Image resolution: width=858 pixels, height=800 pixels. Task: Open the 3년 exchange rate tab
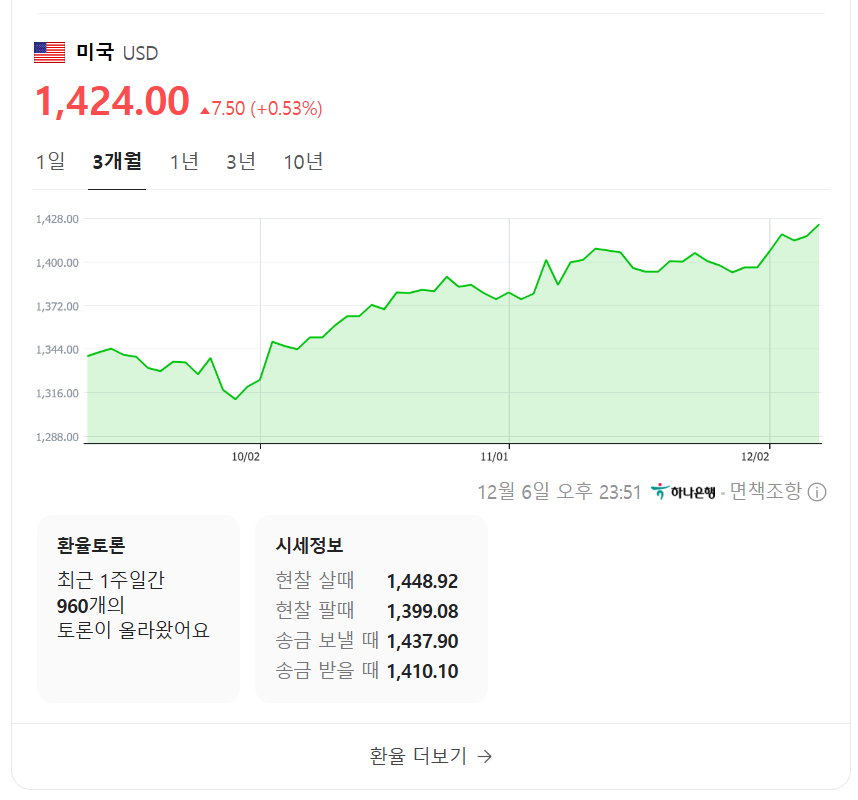[x=242, y=161]
